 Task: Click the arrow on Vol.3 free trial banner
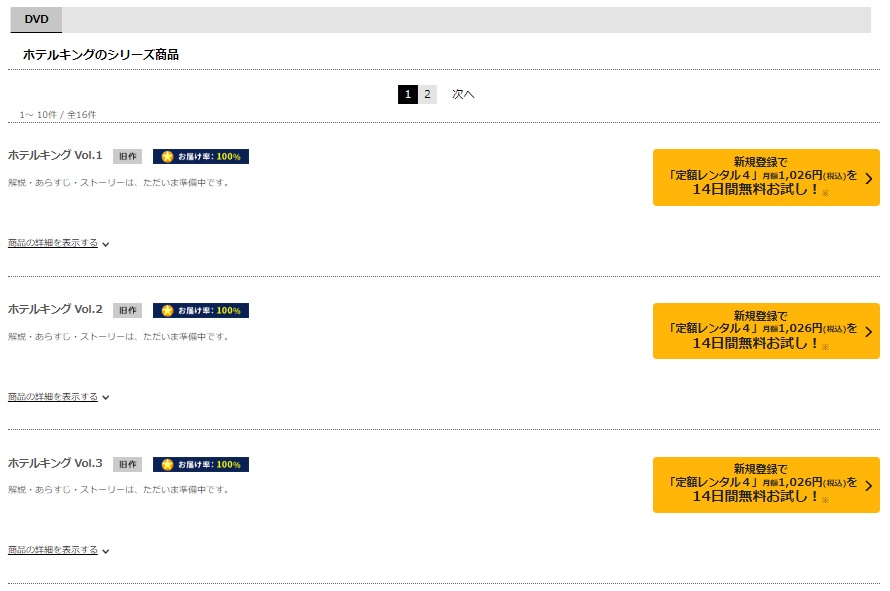(x=868, y=485)
